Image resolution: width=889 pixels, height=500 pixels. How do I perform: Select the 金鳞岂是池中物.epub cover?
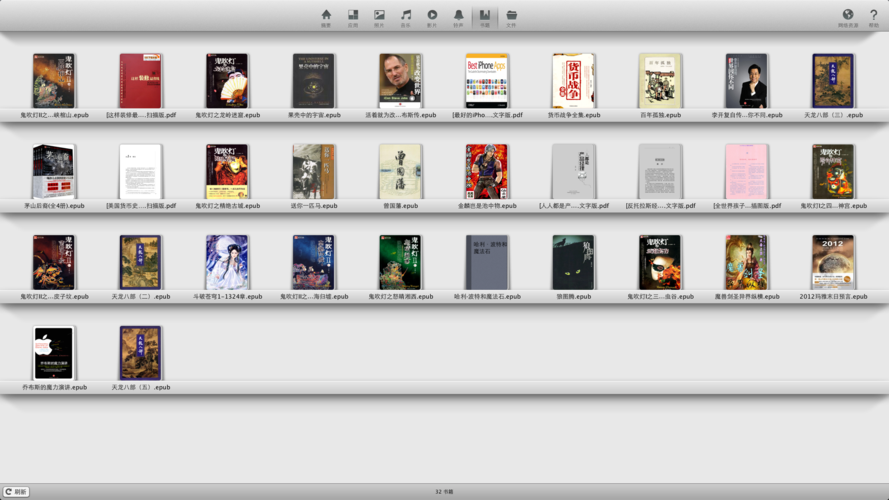coord(486,172)
